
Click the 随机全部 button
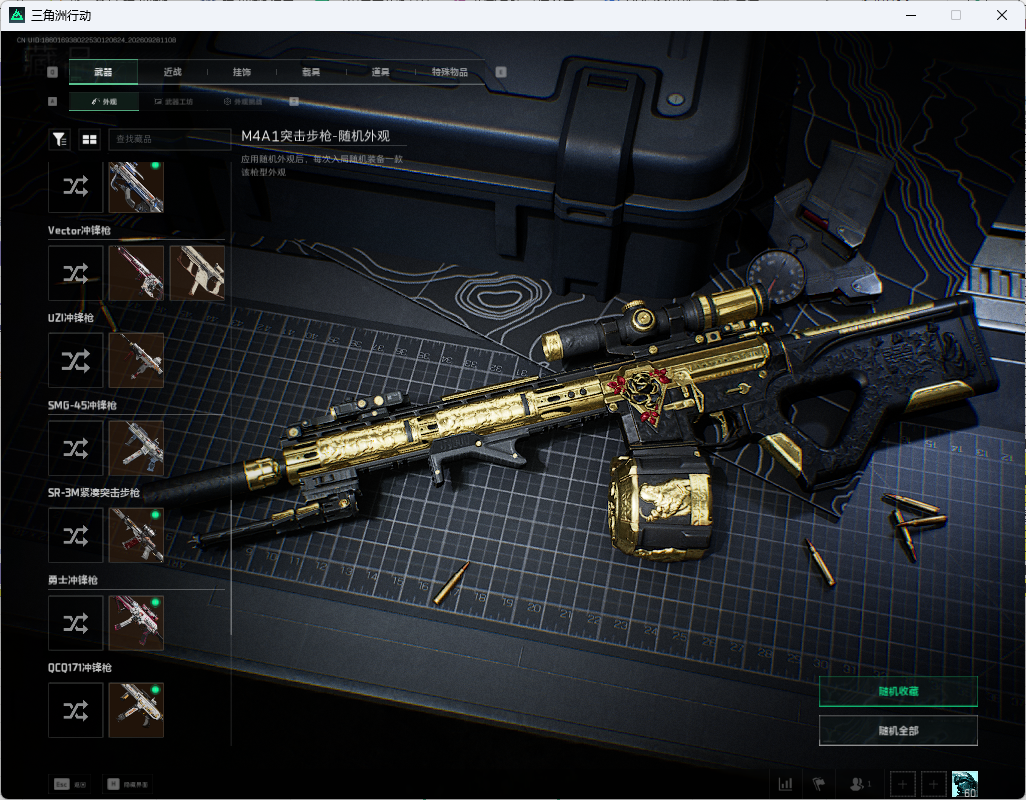[898, 731]
